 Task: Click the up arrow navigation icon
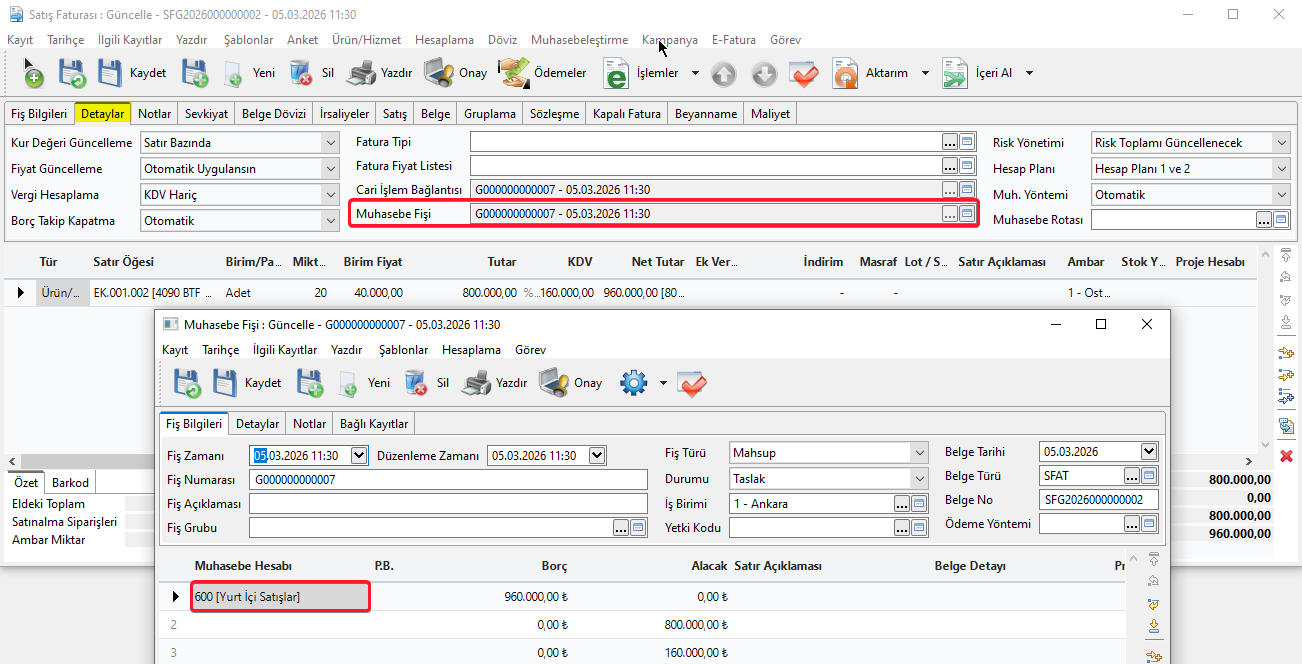[724, 74]
